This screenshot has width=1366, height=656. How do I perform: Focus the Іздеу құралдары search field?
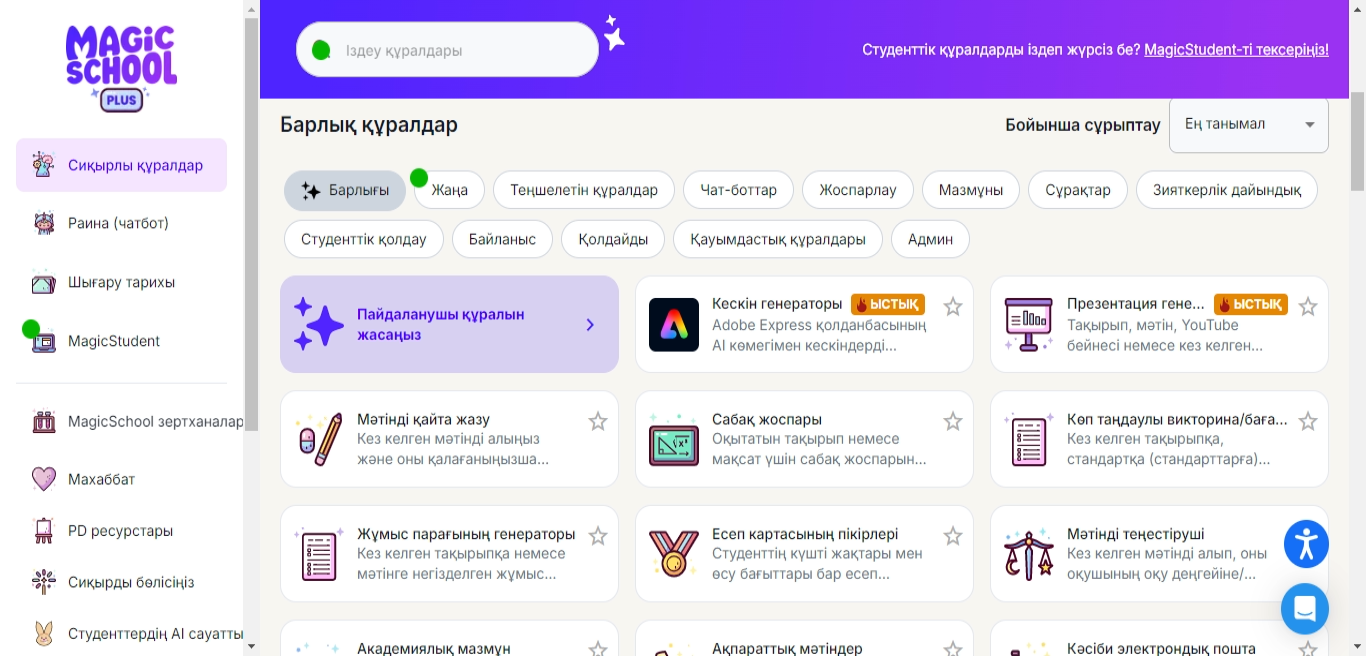tap(447, 50)
